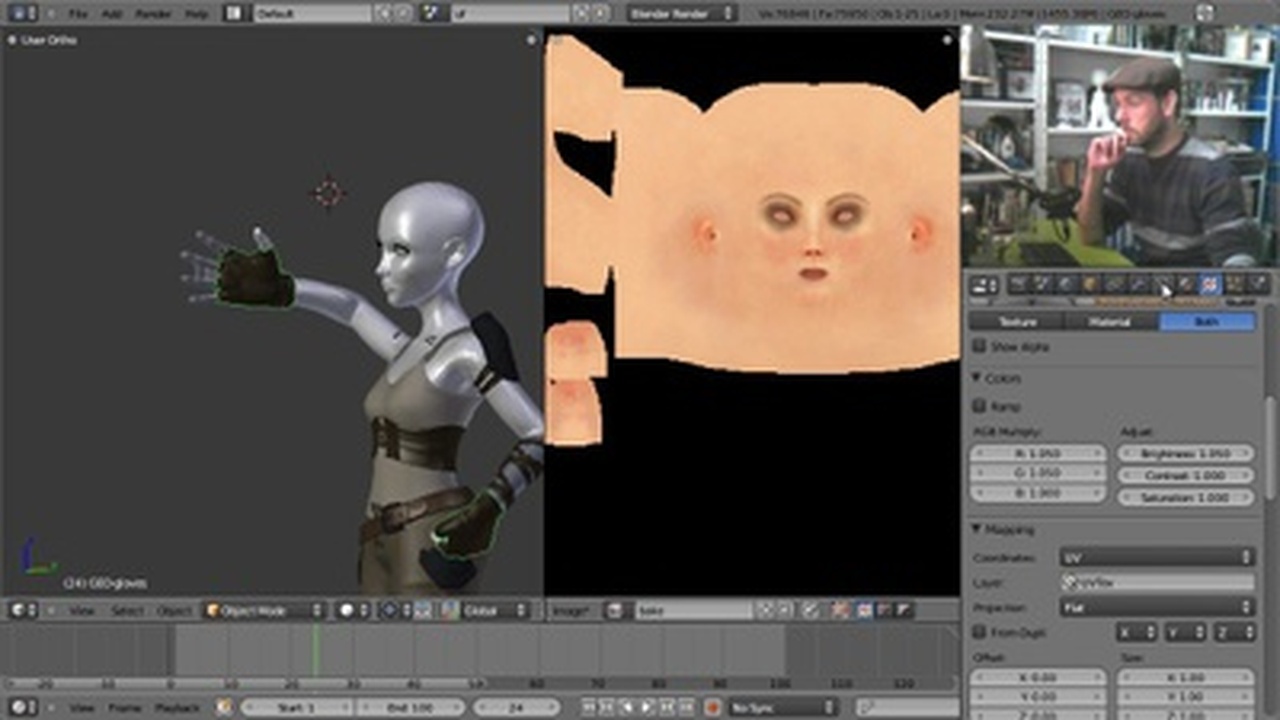
Task: Open the Coordinates UV dropdown
Action: coord(1156,556)
